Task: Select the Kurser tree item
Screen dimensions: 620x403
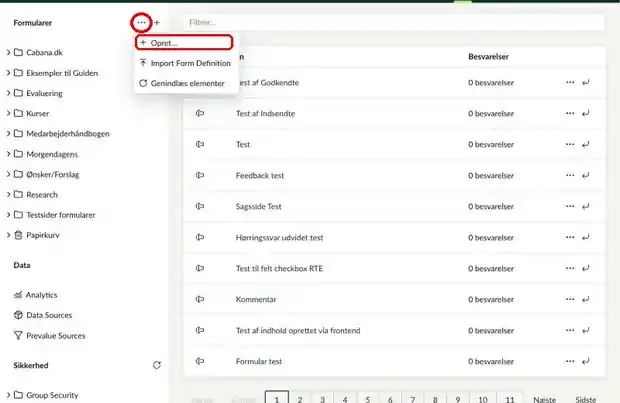Action: point(38,114)
